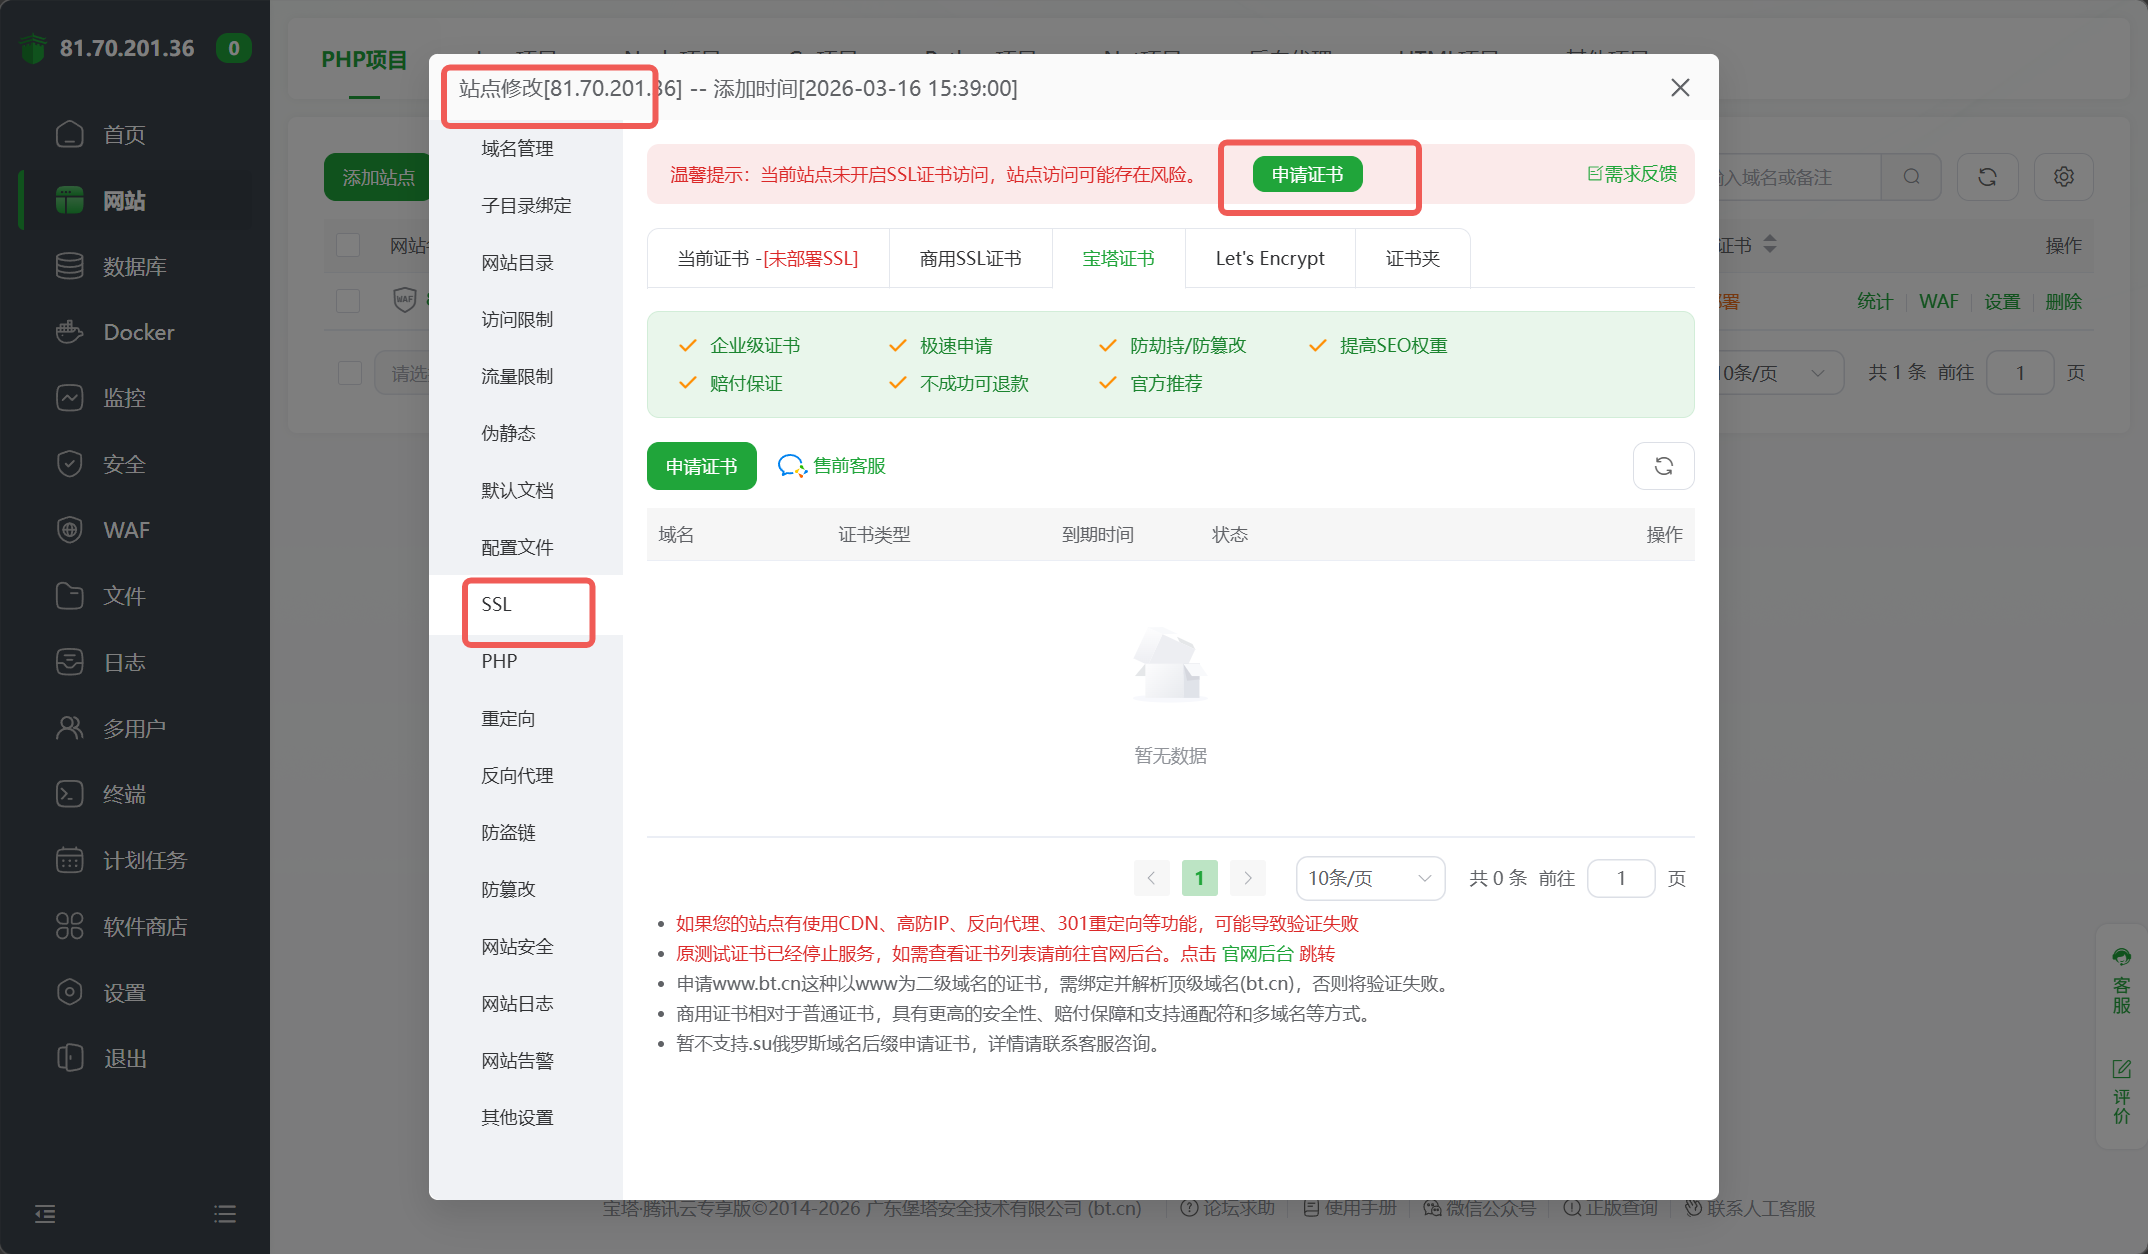Tick the batch operation checkbox below the table
Screen dimensions: 2148x1254
(x=349, y=373)
